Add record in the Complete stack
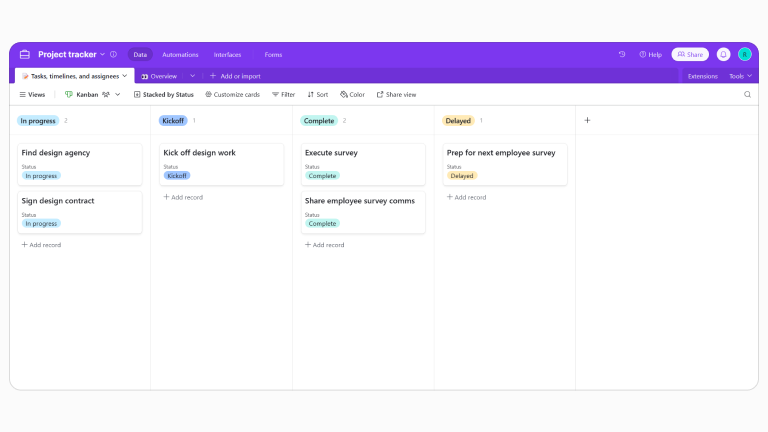 [325, 245]
